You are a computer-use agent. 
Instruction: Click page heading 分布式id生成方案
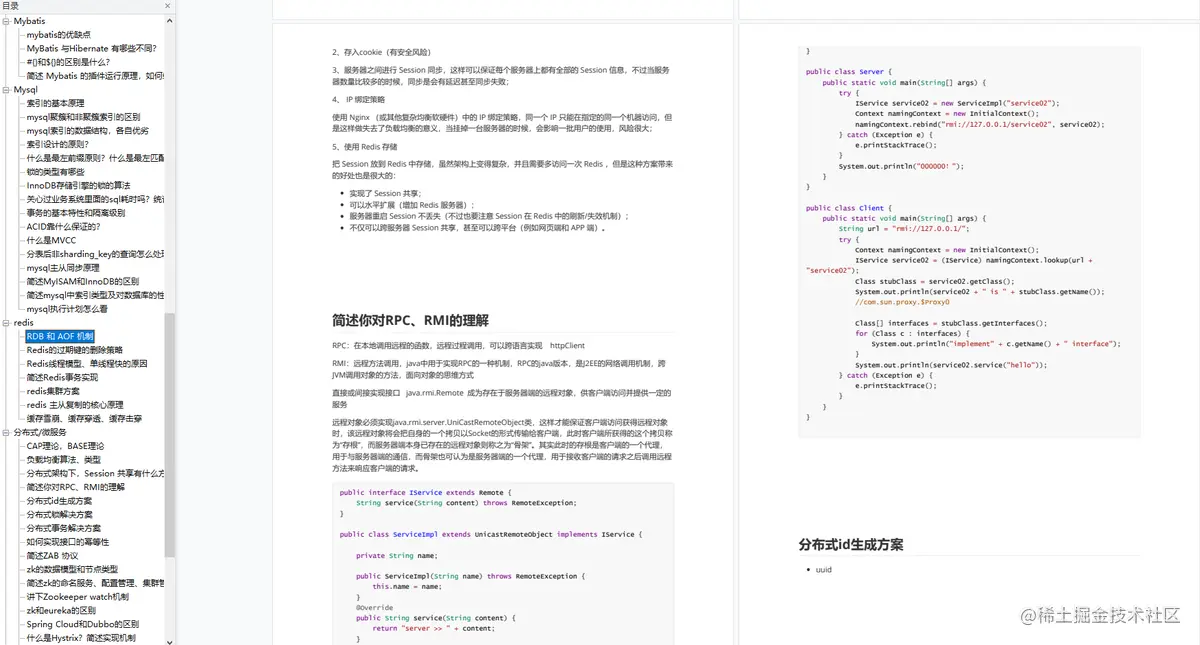coord(850,545)
